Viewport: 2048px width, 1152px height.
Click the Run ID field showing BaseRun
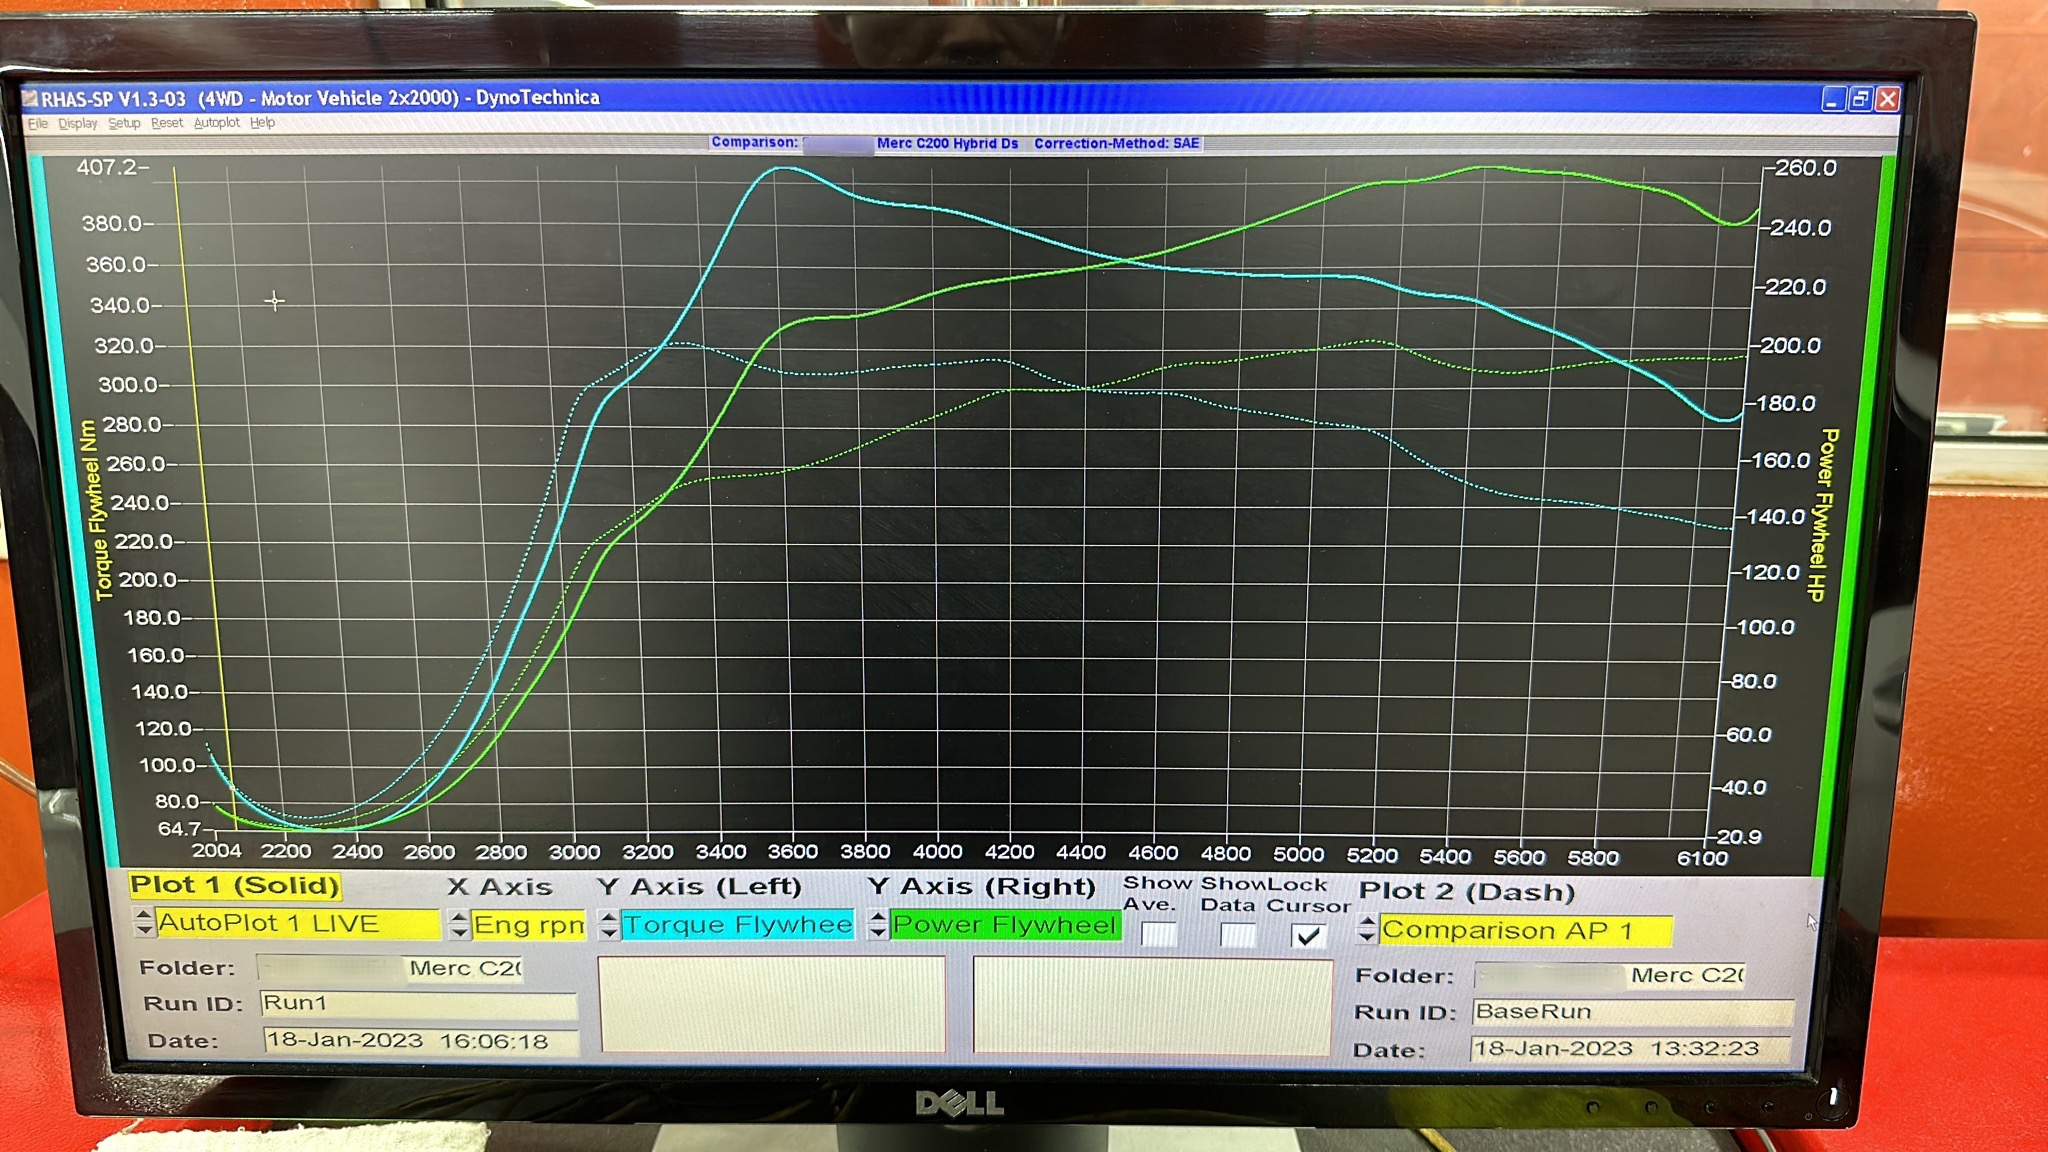pos(1633,1012)
